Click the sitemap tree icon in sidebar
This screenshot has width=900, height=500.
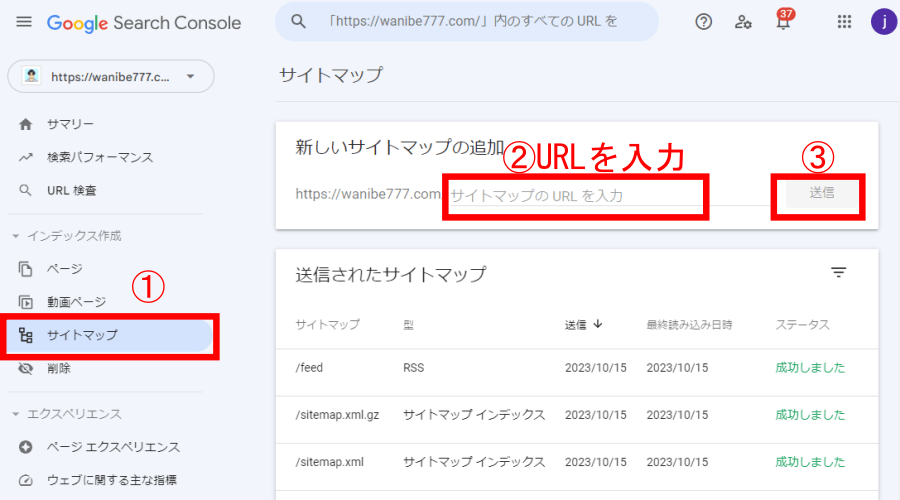click(25, 335)
